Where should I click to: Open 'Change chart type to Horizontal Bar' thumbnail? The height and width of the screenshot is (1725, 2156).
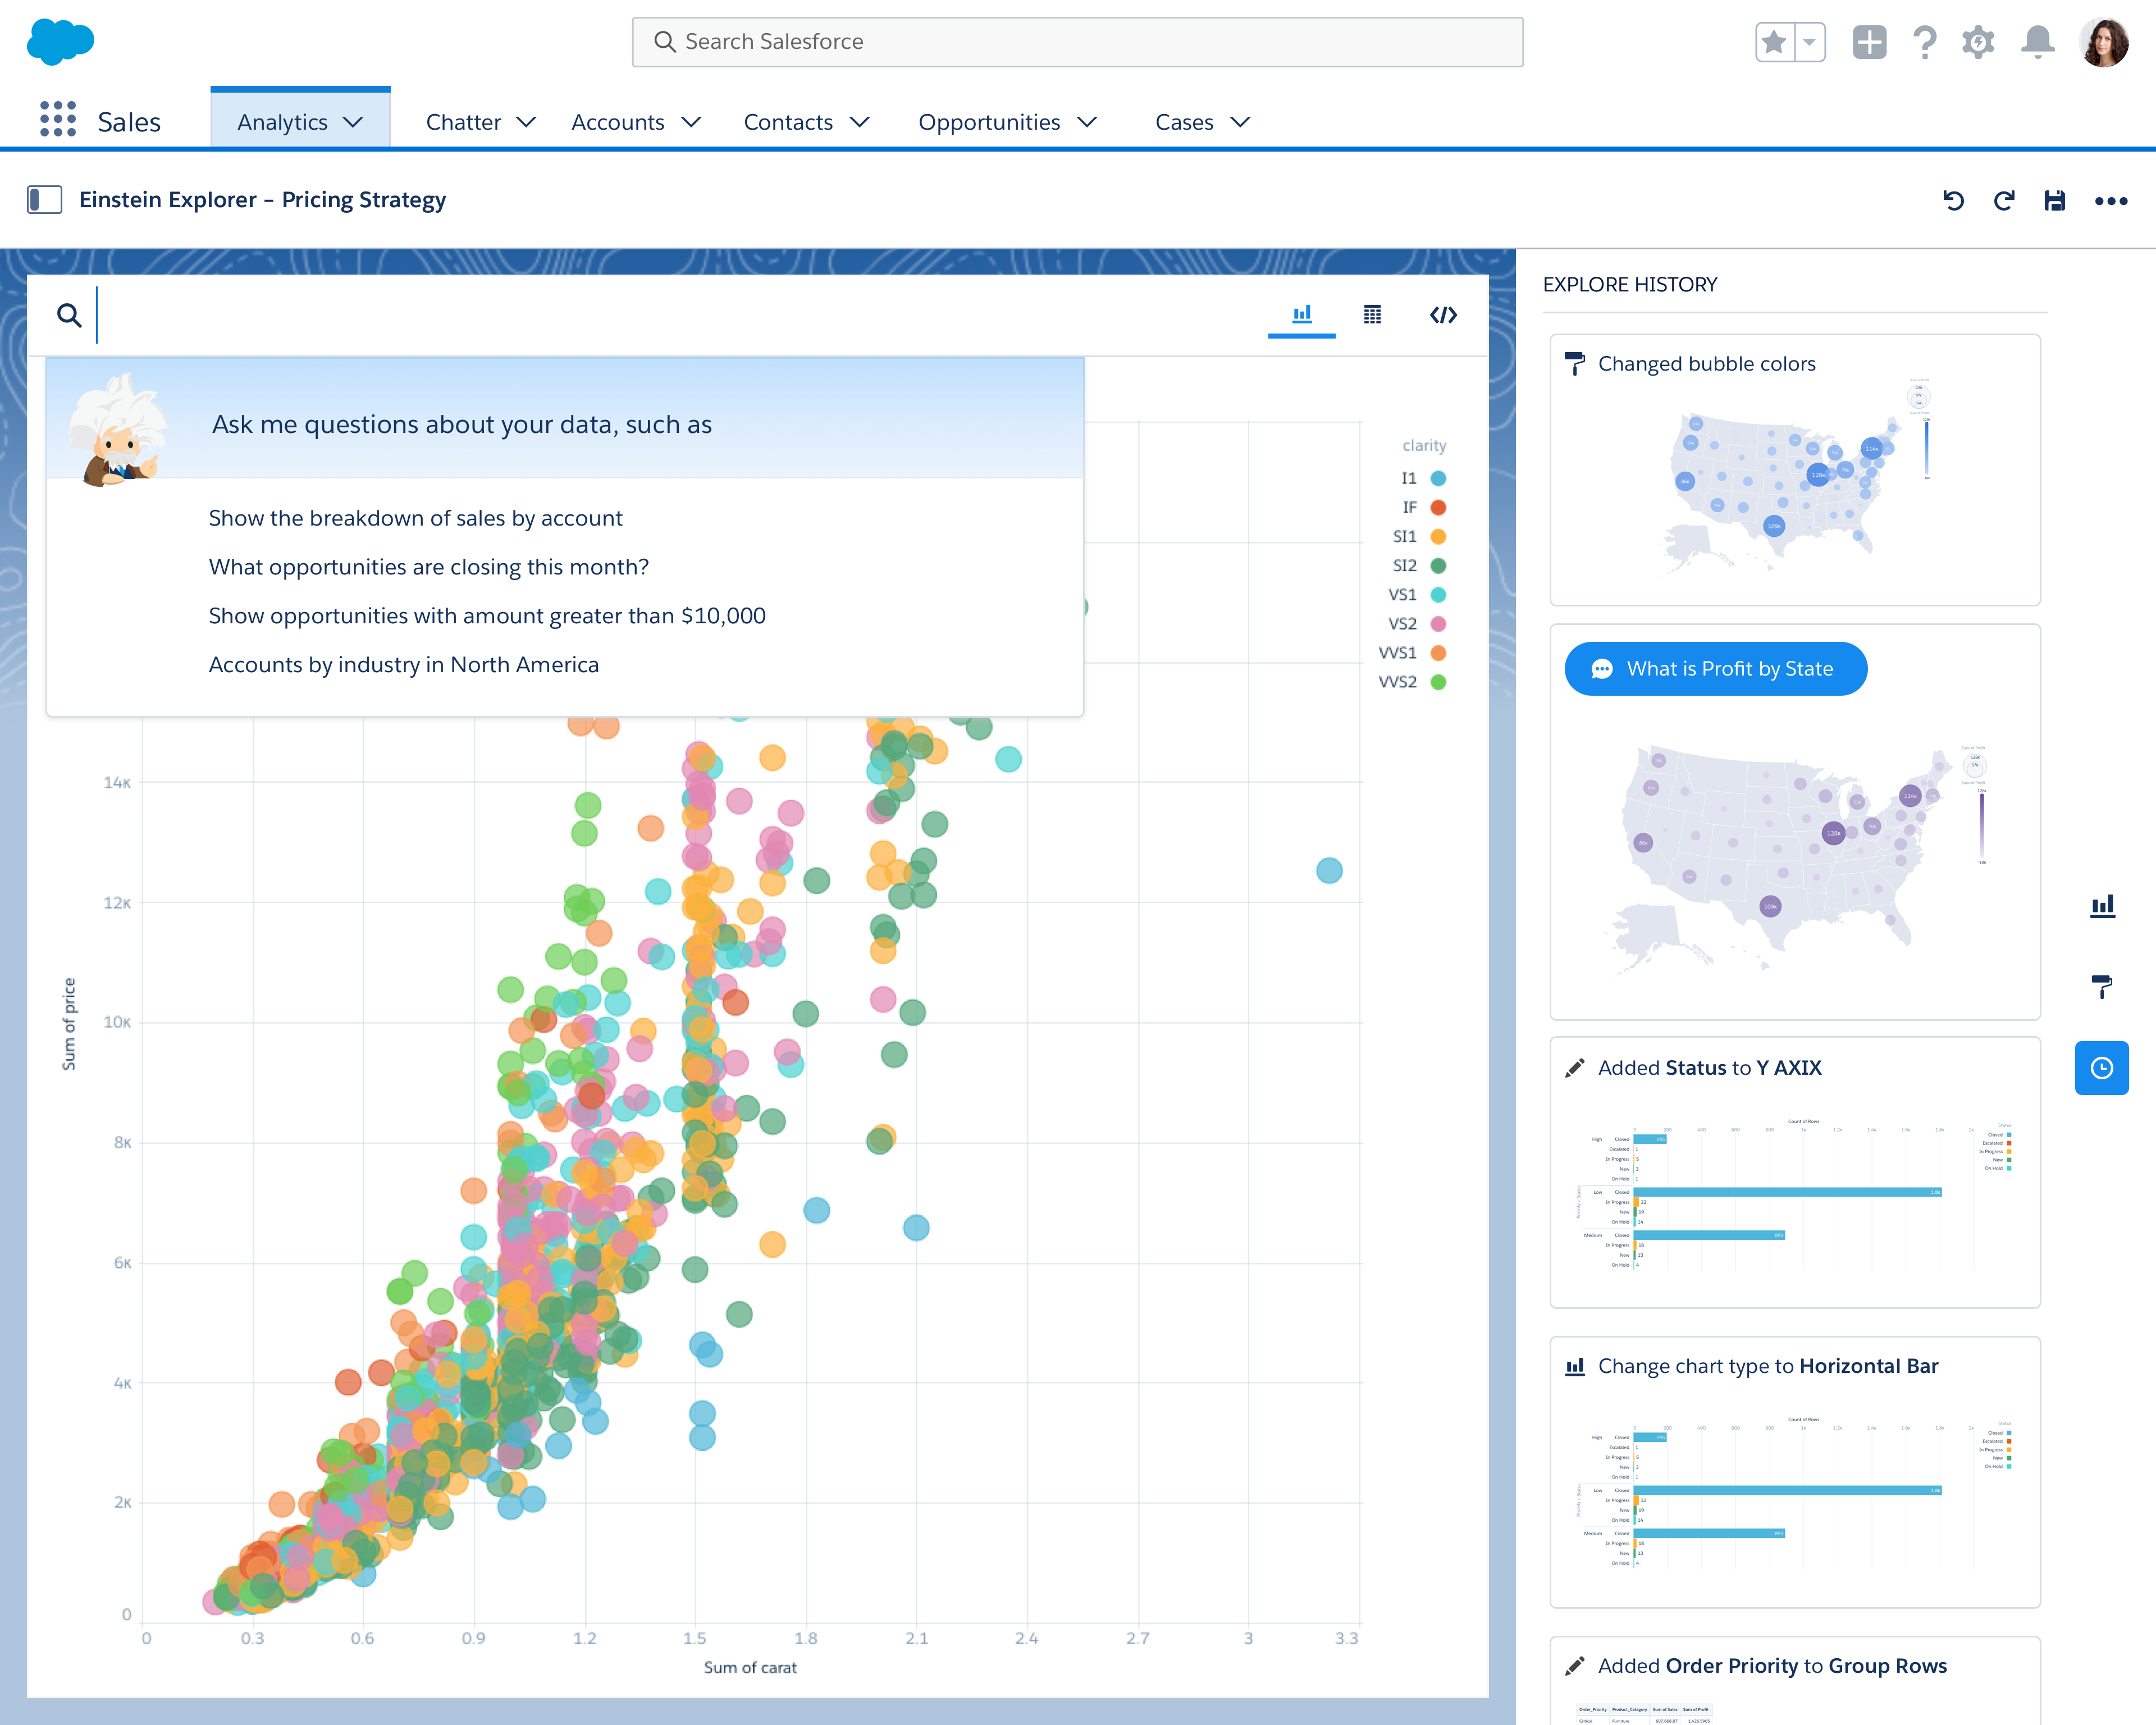point(1795,1492)
